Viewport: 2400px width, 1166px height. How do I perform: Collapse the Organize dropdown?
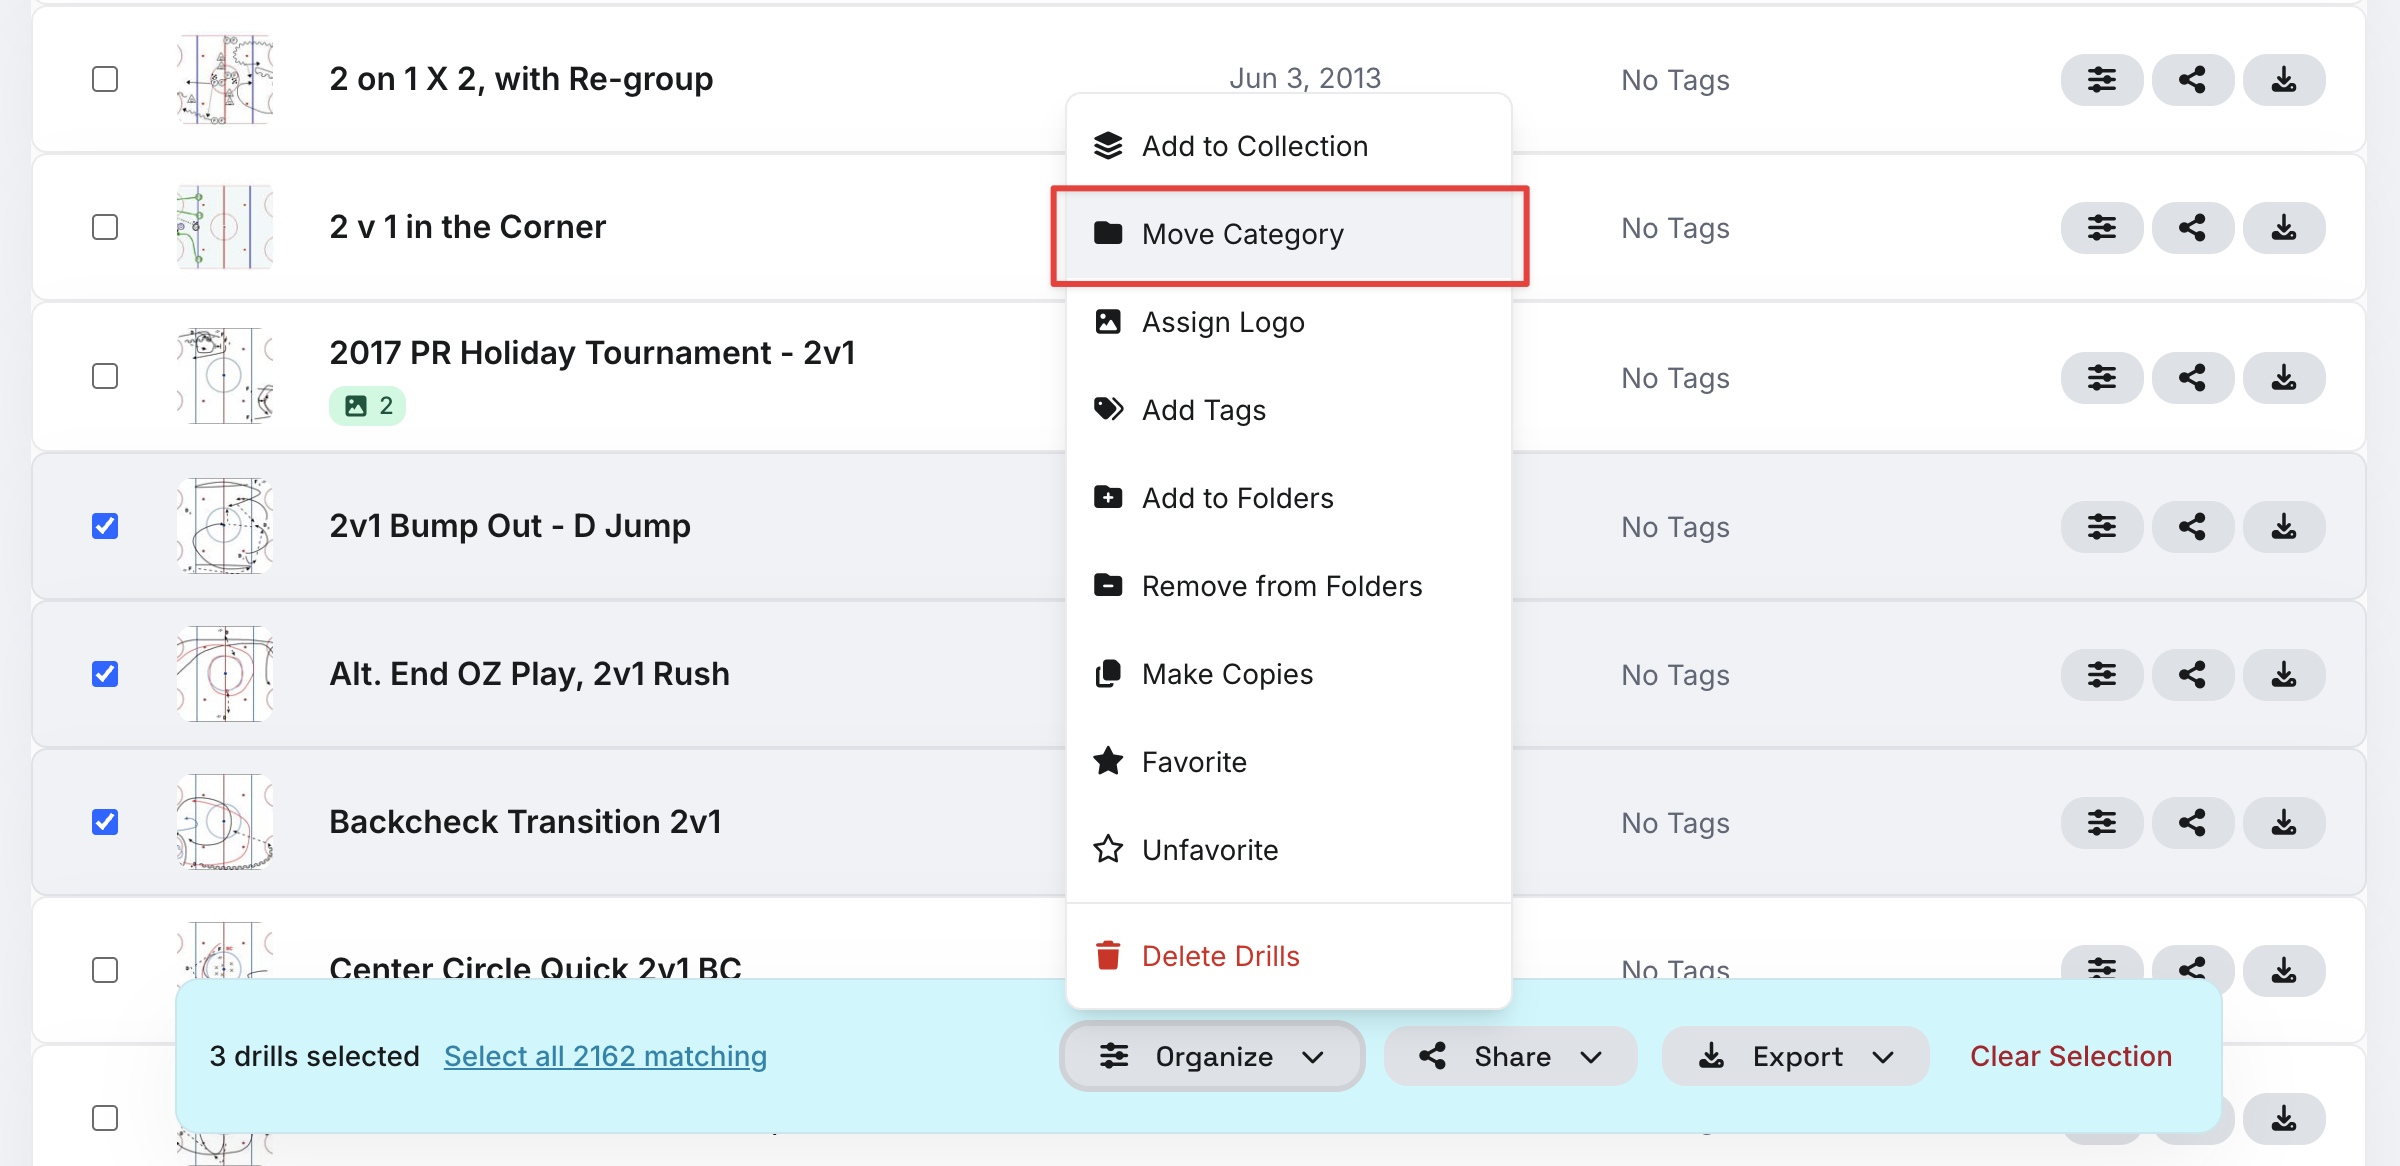(1212, 1056)
